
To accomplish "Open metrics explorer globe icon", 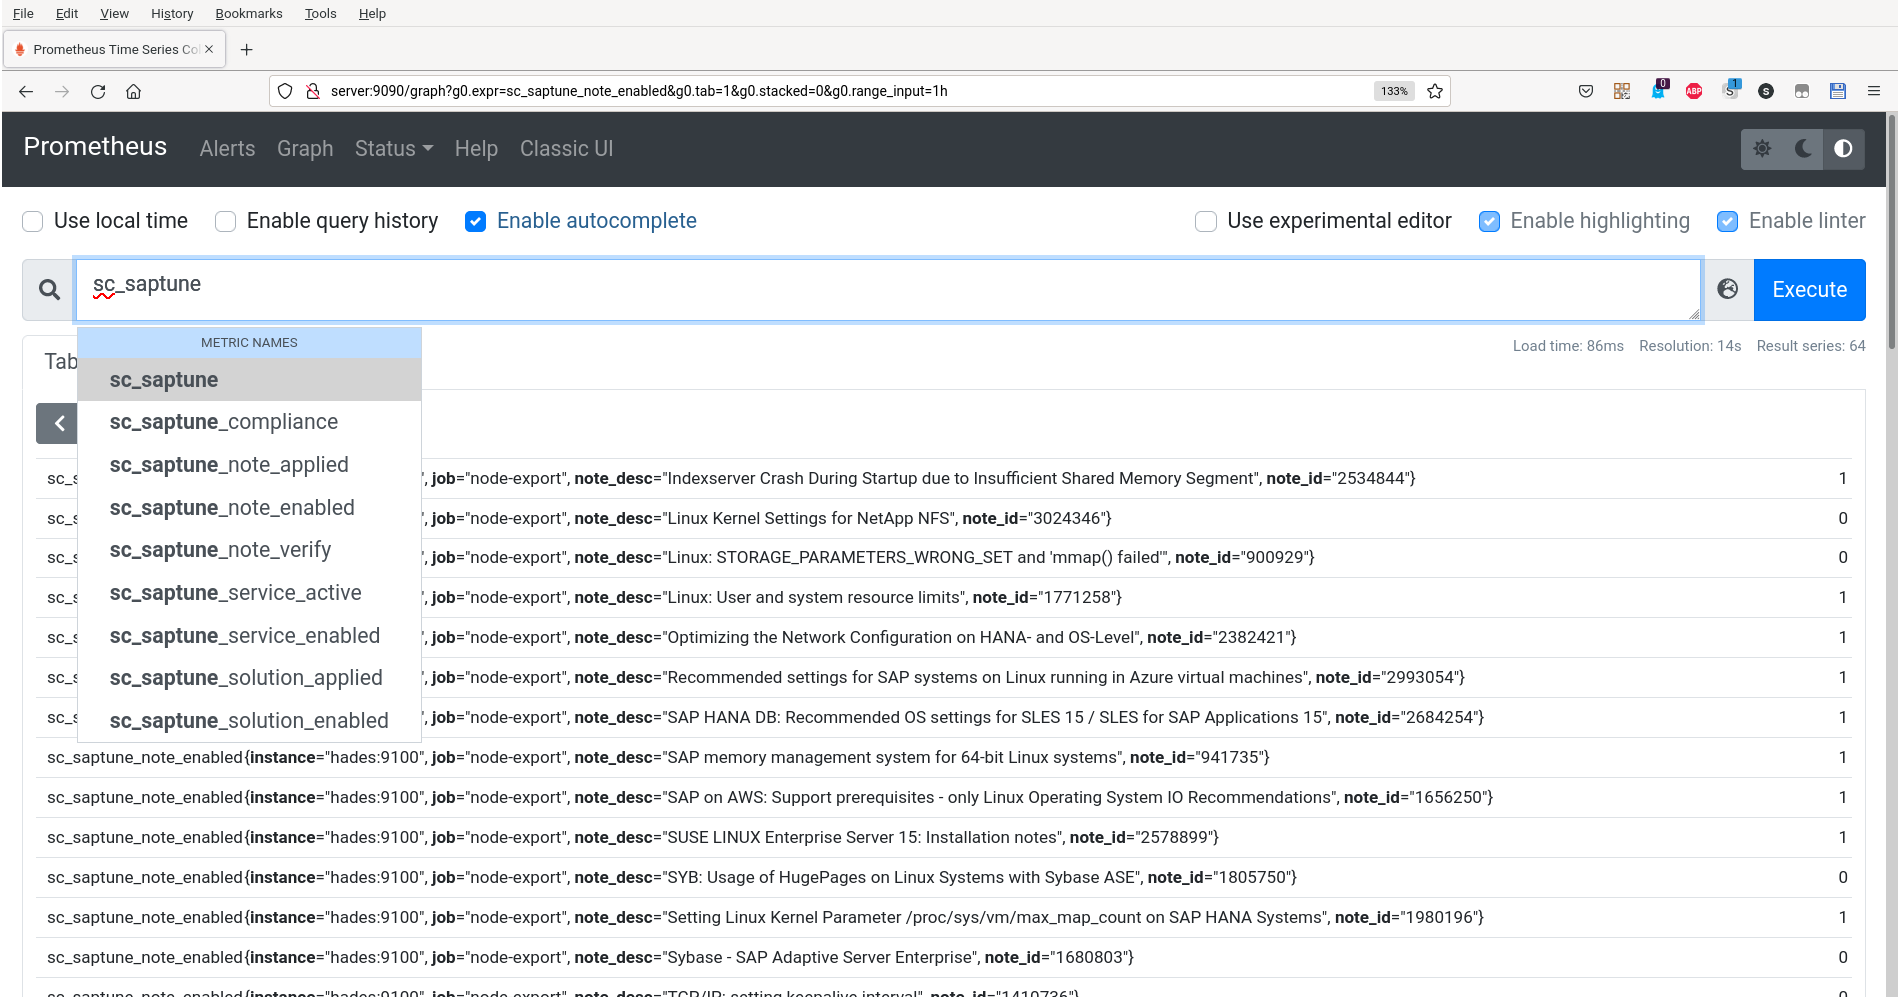I will (1728, 289).
